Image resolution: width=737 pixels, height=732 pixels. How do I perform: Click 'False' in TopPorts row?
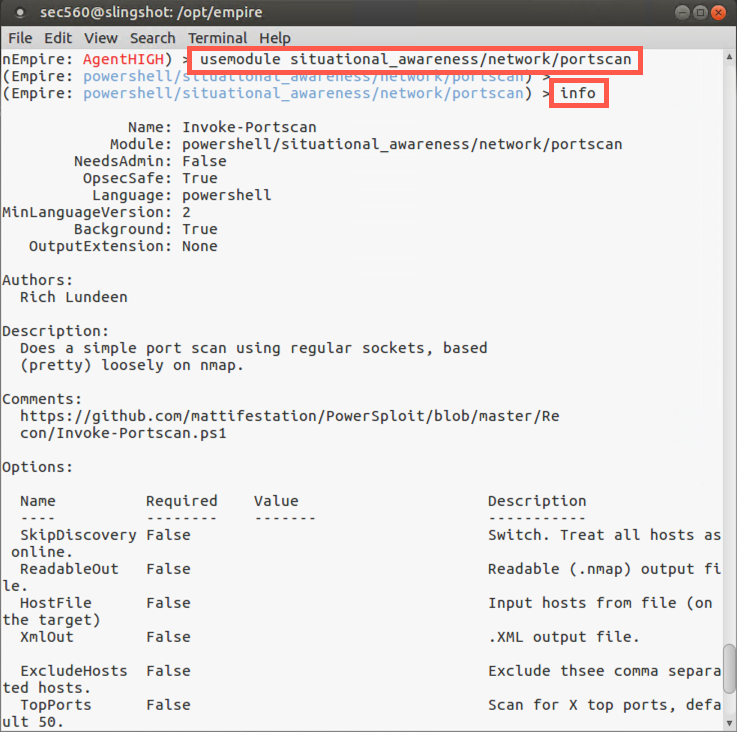tap(168, 705)
